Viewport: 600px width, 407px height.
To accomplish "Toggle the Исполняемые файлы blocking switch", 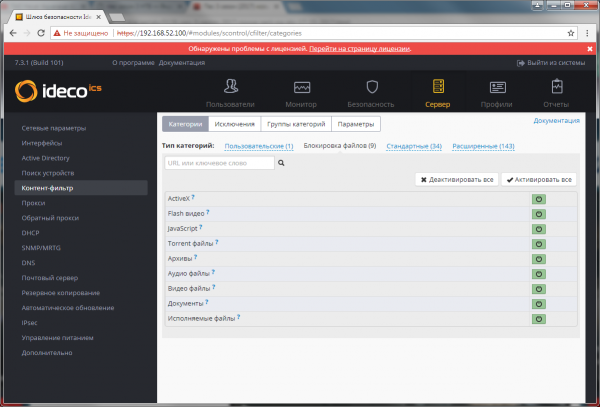I will point(538,318).
